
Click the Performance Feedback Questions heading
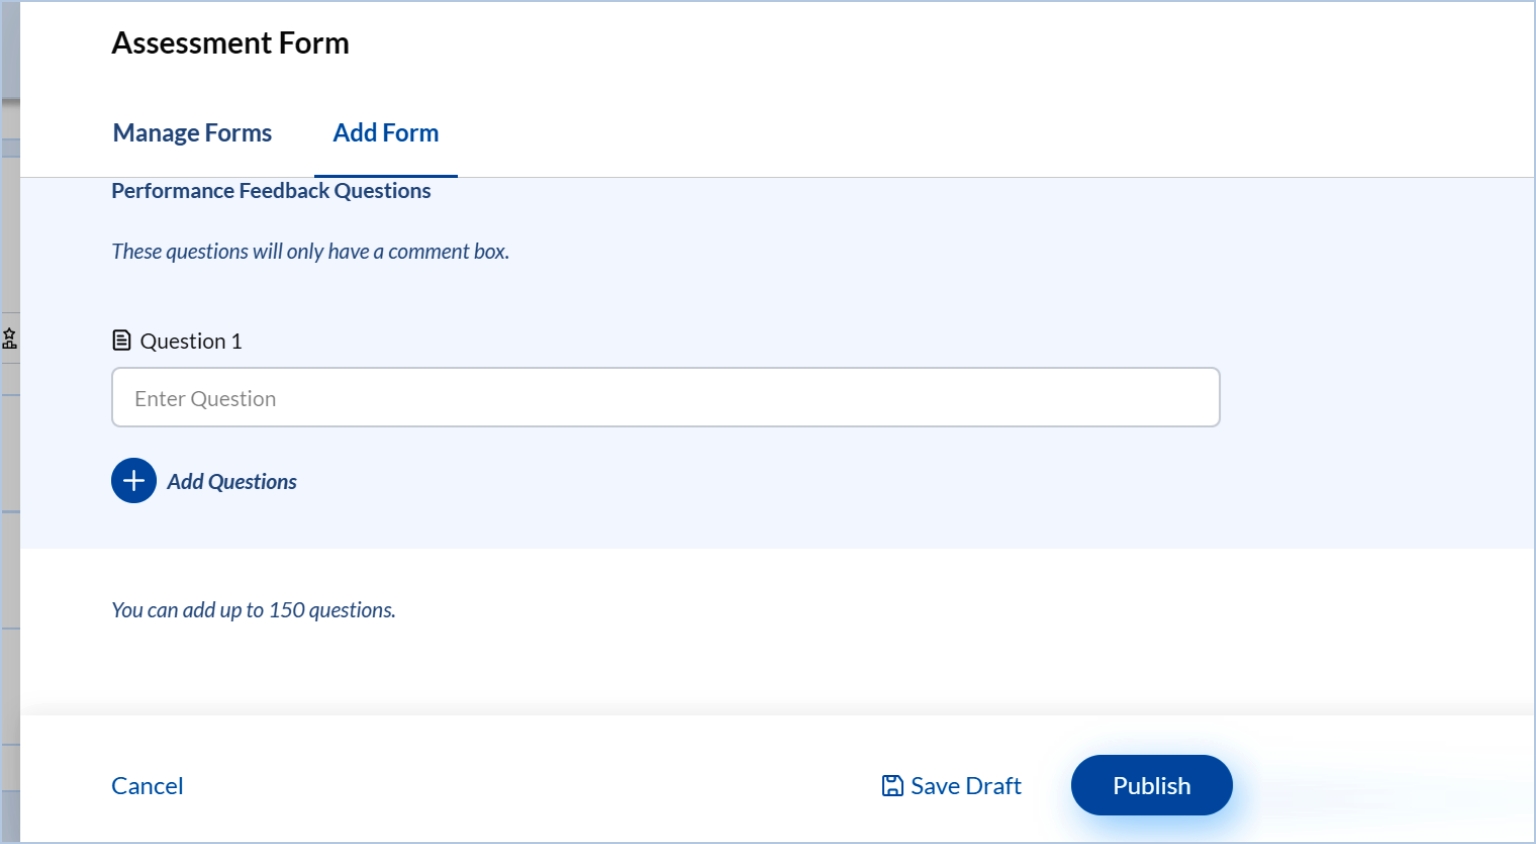[x=271, y=191]
